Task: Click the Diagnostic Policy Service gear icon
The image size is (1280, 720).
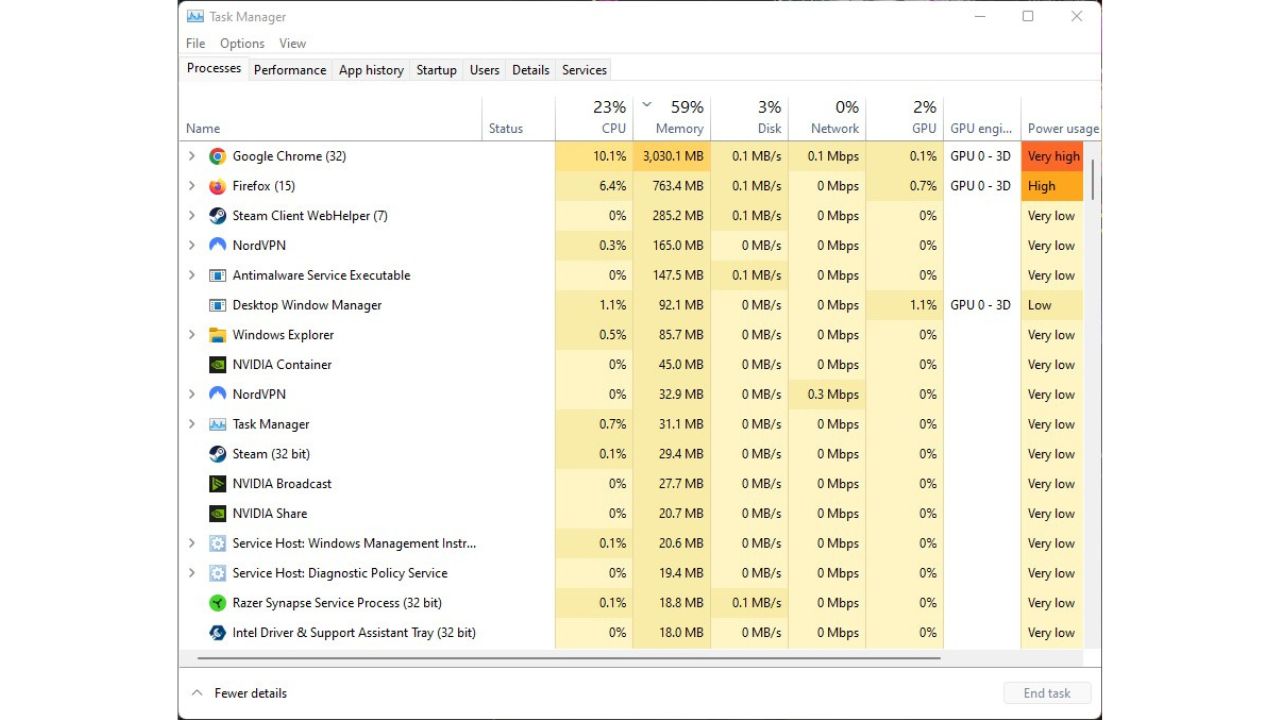Action: tap(217, 573)
